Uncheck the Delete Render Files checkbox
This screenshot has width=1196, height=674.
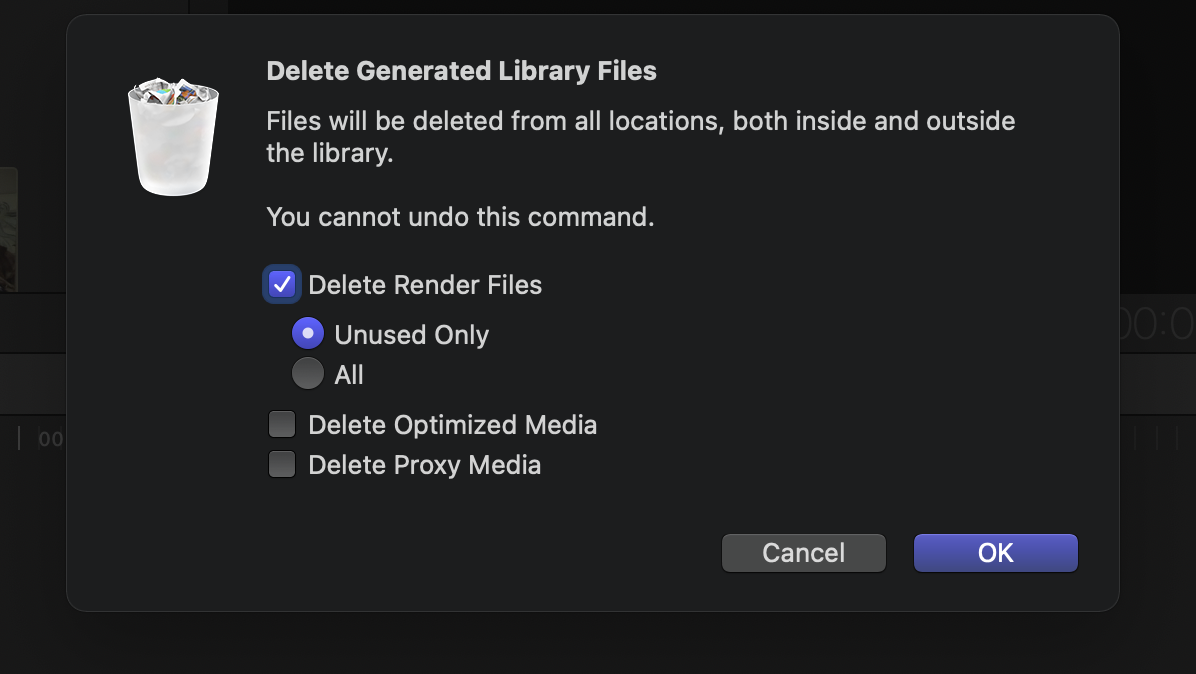point(282,284)
